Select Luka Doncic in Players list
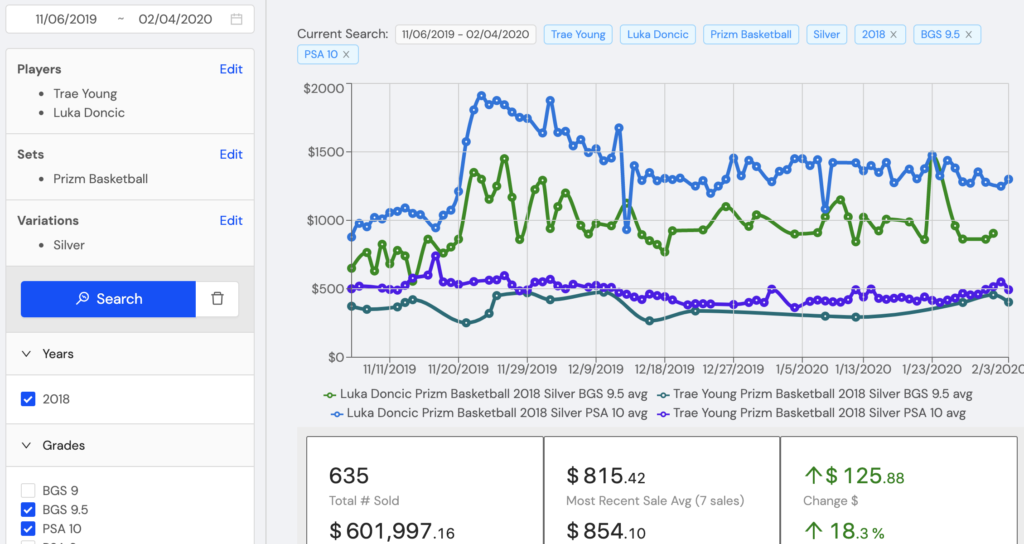1024x544 pixels. pos(89,113)
